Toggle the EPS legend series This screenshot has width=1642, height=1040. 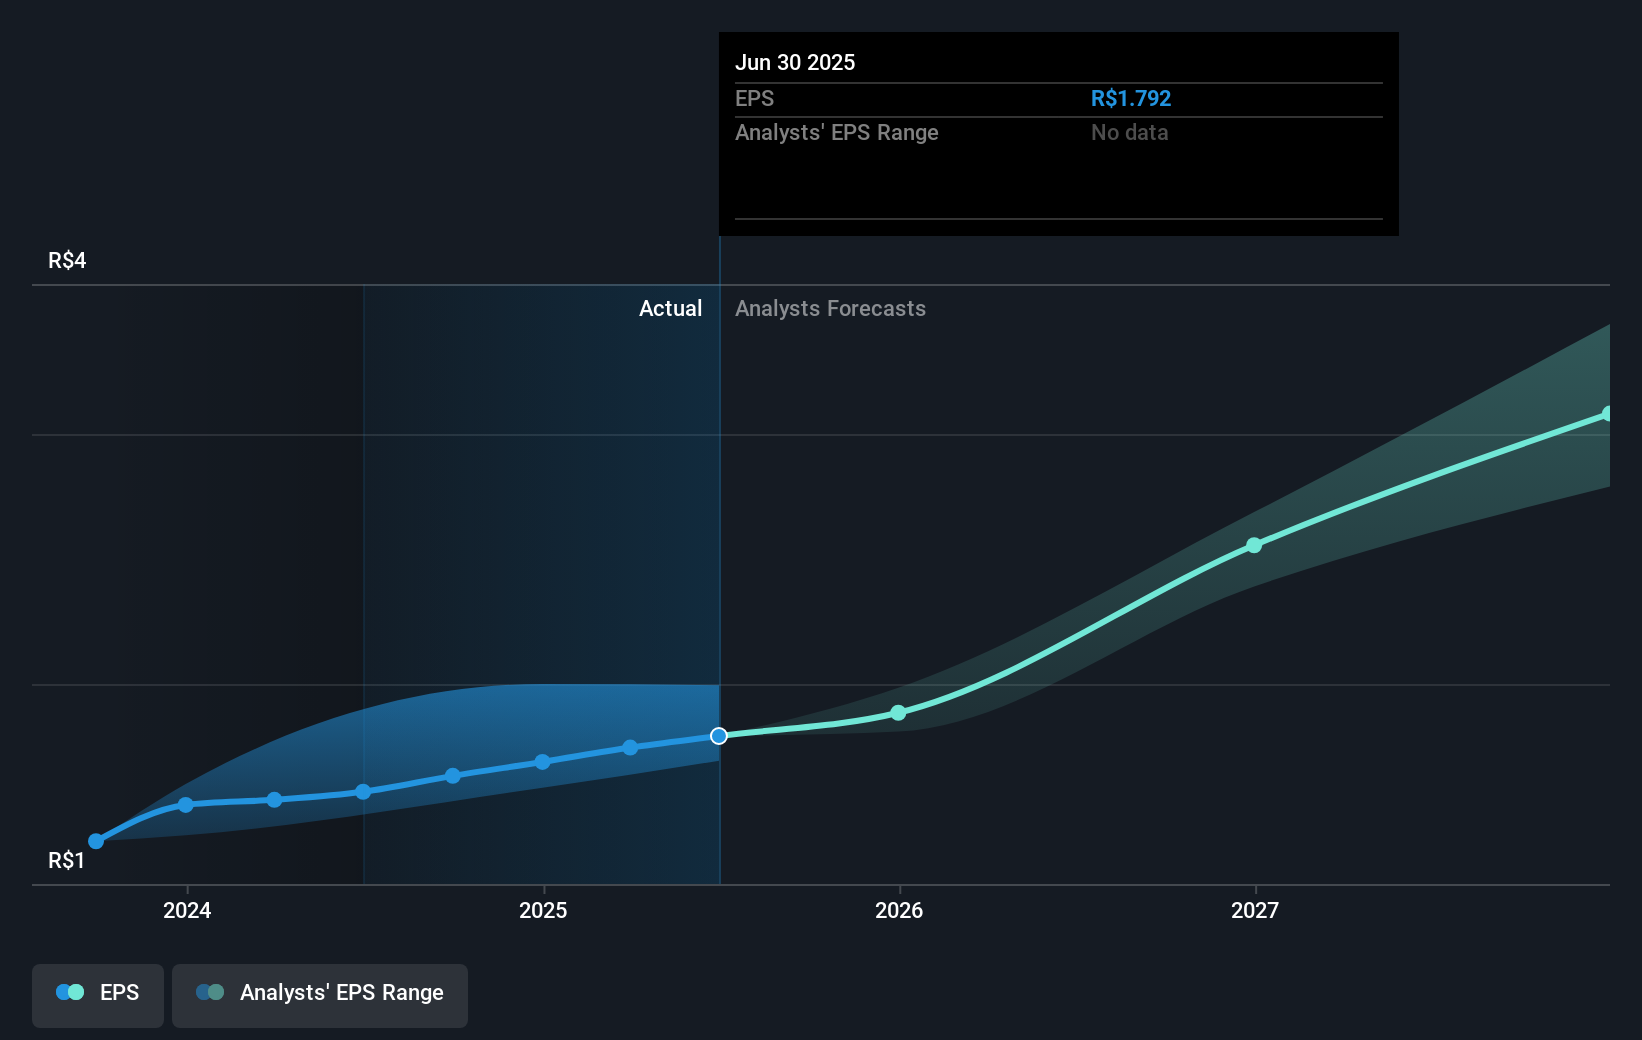click(x=98, y=995)
